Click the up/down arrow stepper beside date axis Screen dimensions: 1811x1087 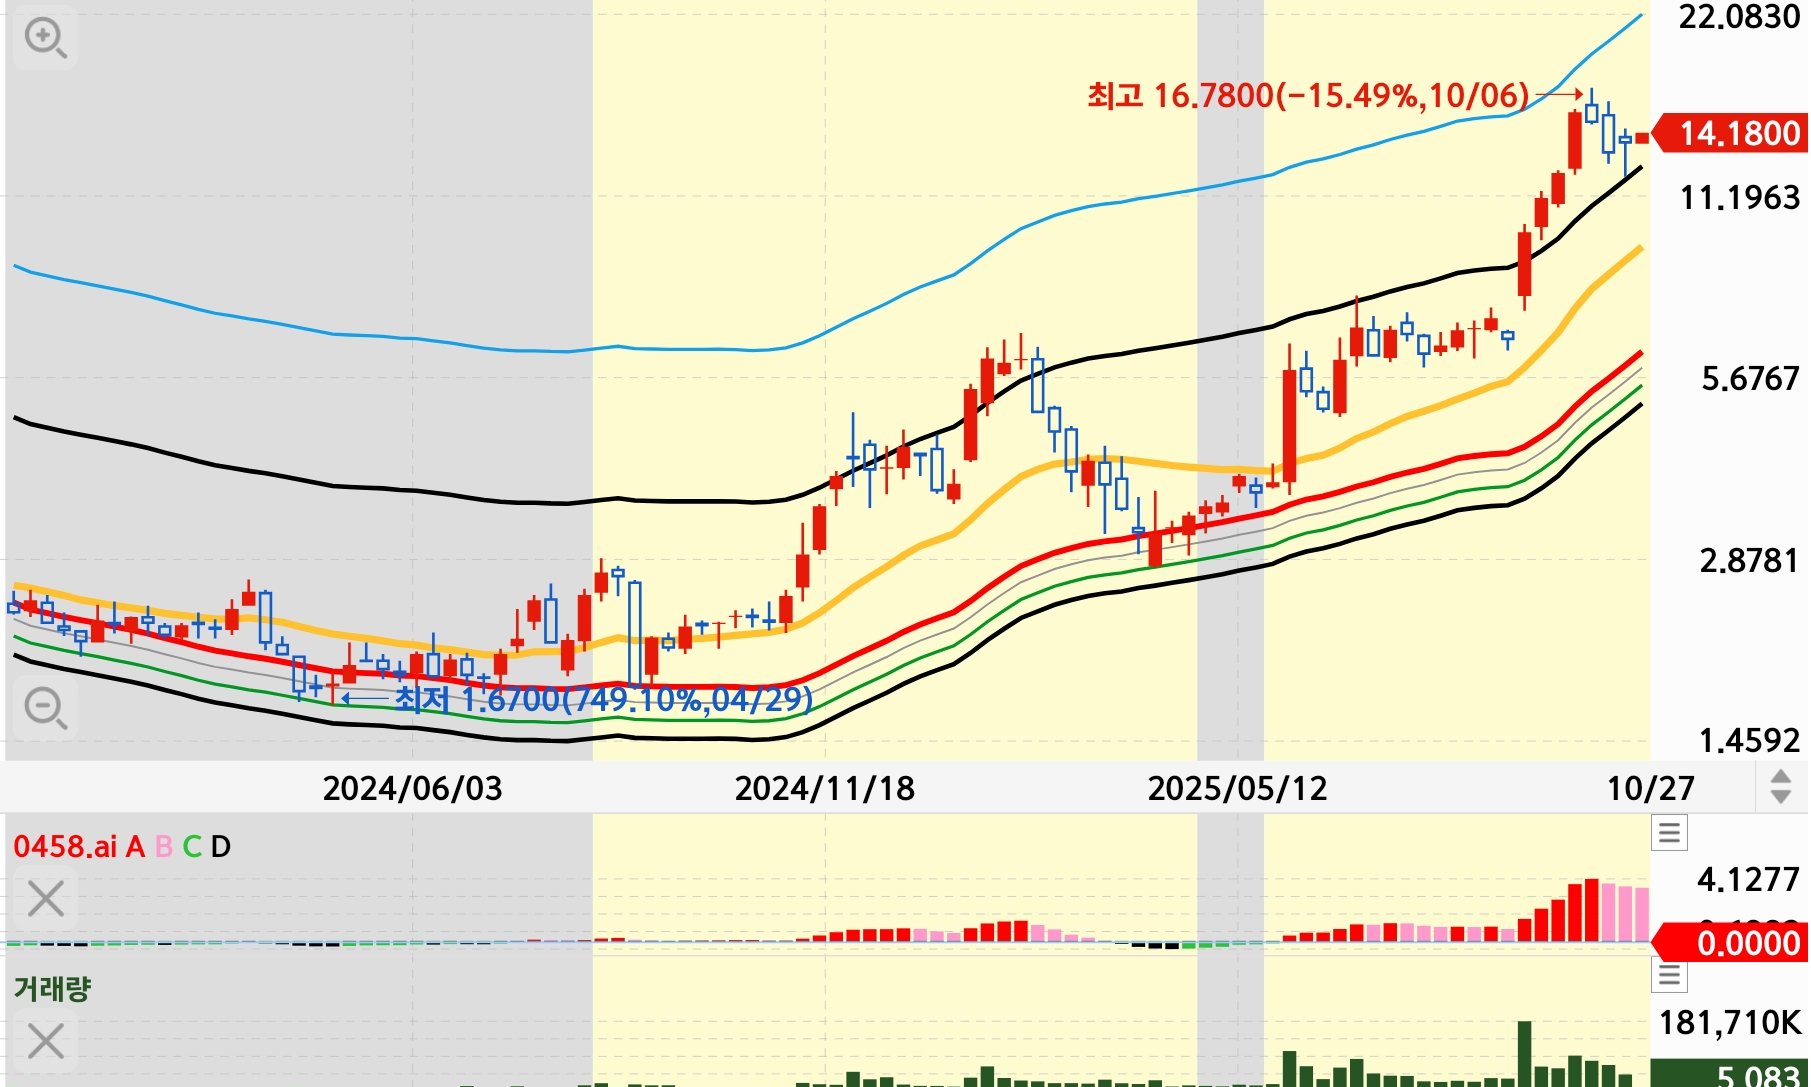click(x=1780, y=786)
